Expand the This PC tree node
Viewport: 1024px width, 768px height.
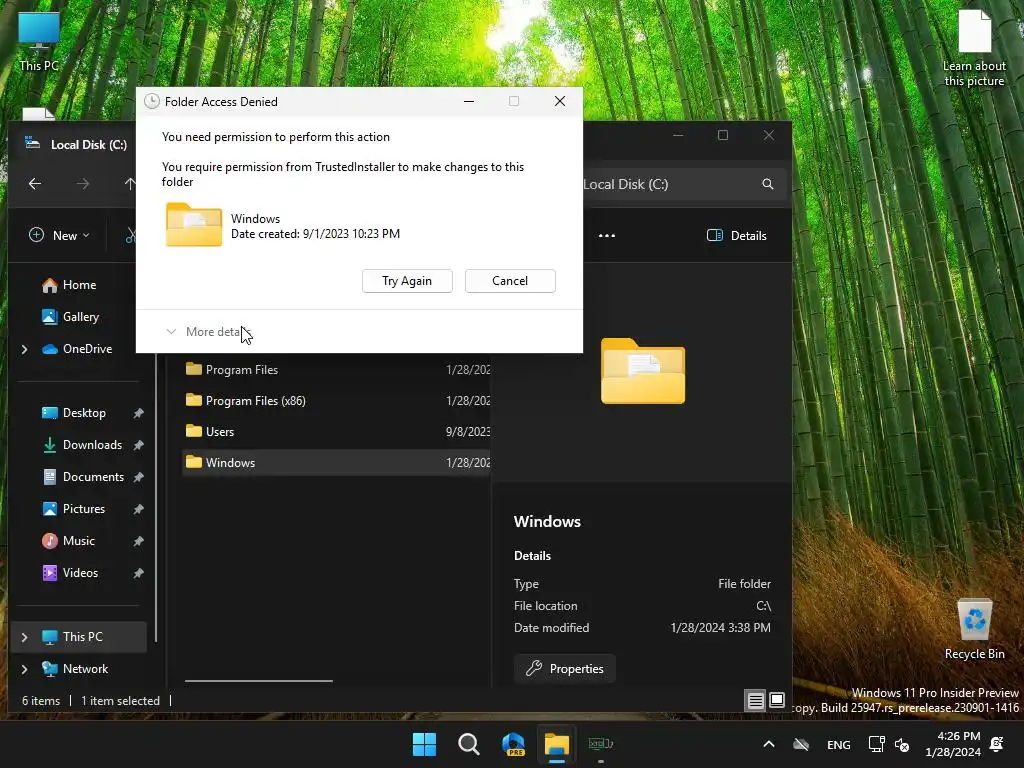click(x=25, y=637)
